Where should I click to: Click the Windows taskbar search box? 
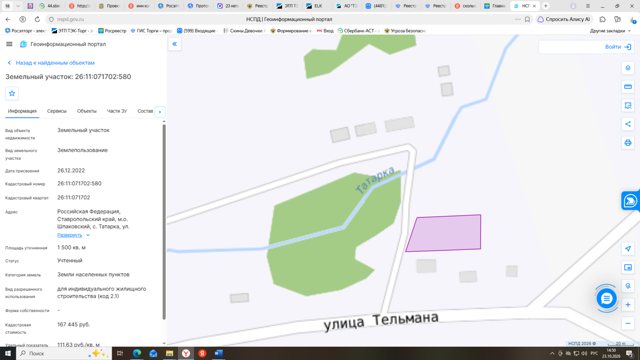click(64, 353)
